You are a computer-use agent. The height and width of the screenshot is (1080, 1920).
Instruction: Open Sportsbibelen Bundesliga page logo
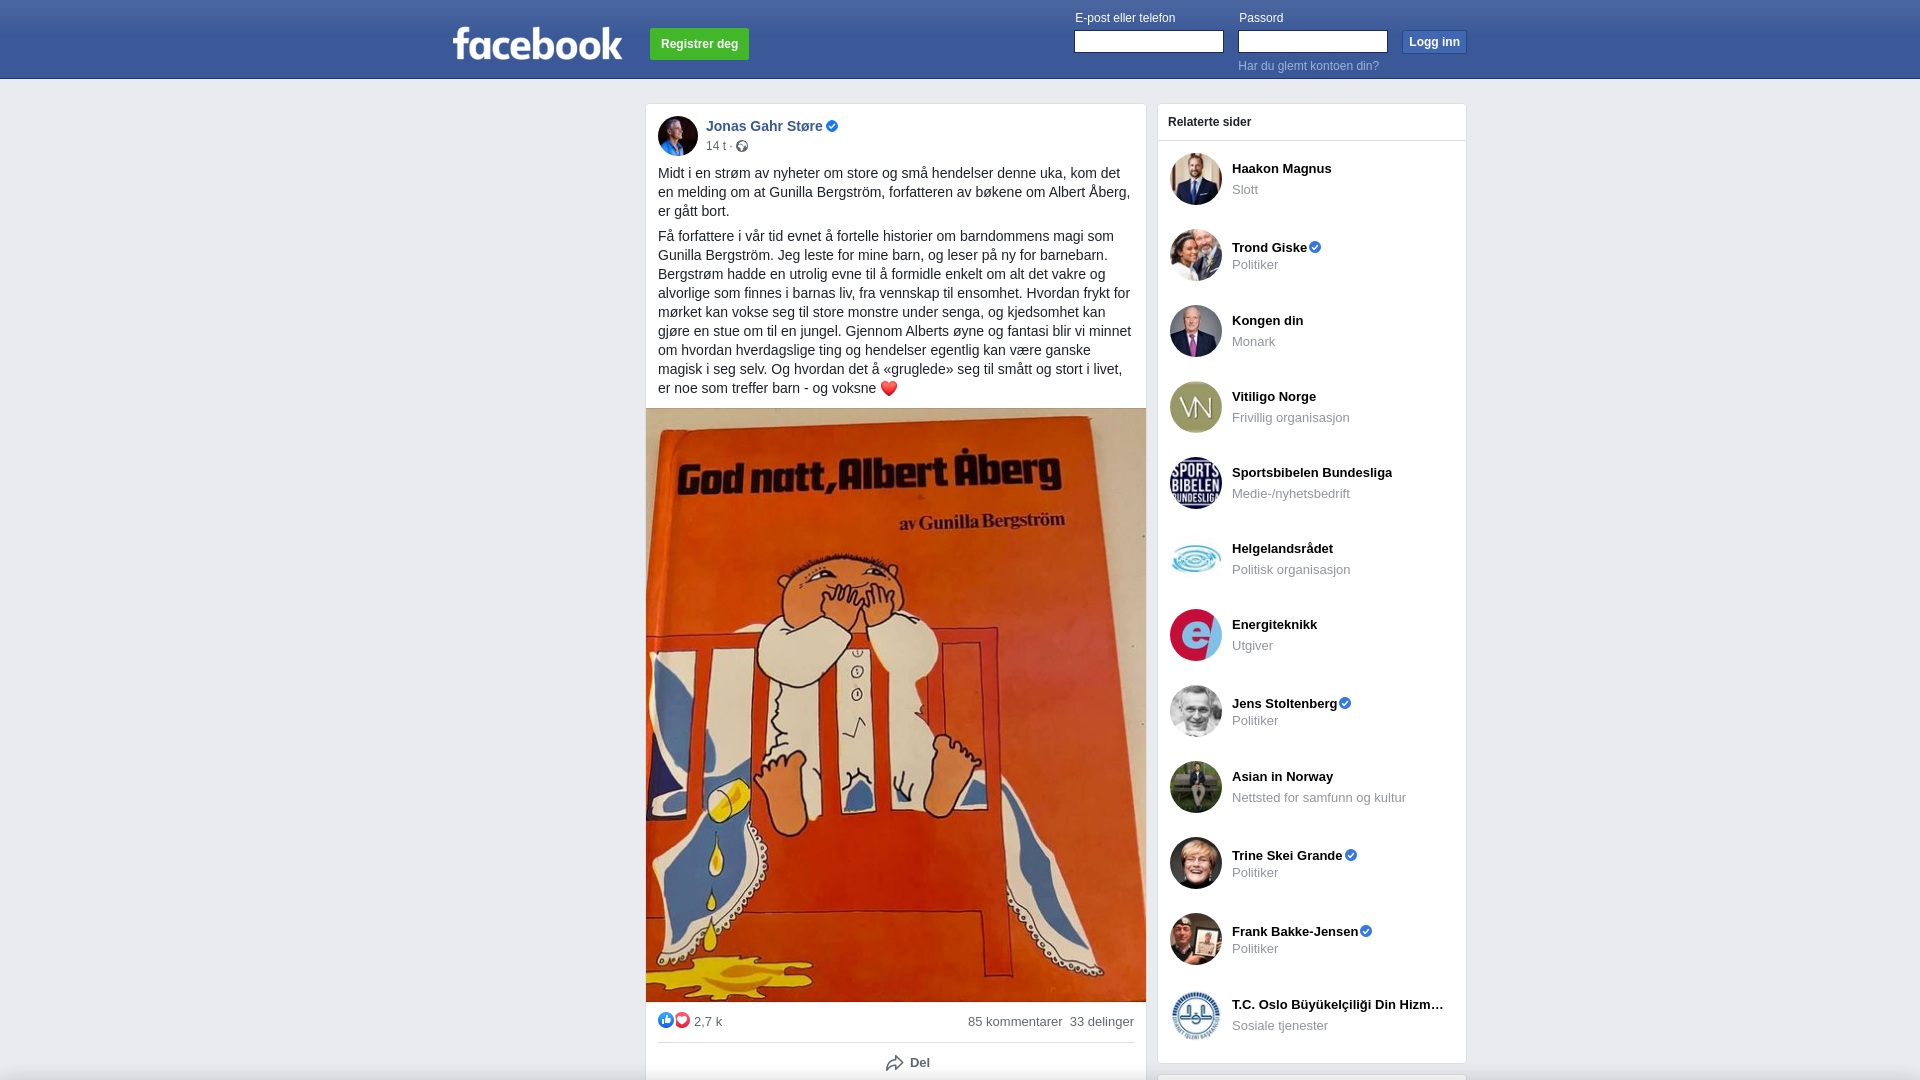pos(1196,483)
